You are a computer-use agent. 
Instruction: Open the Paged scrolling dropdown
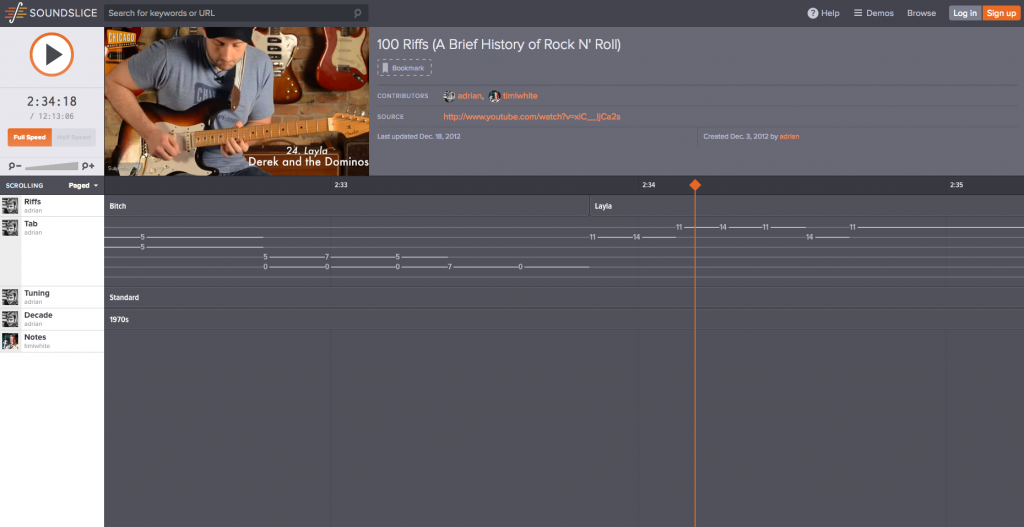[x=84, y=185]
